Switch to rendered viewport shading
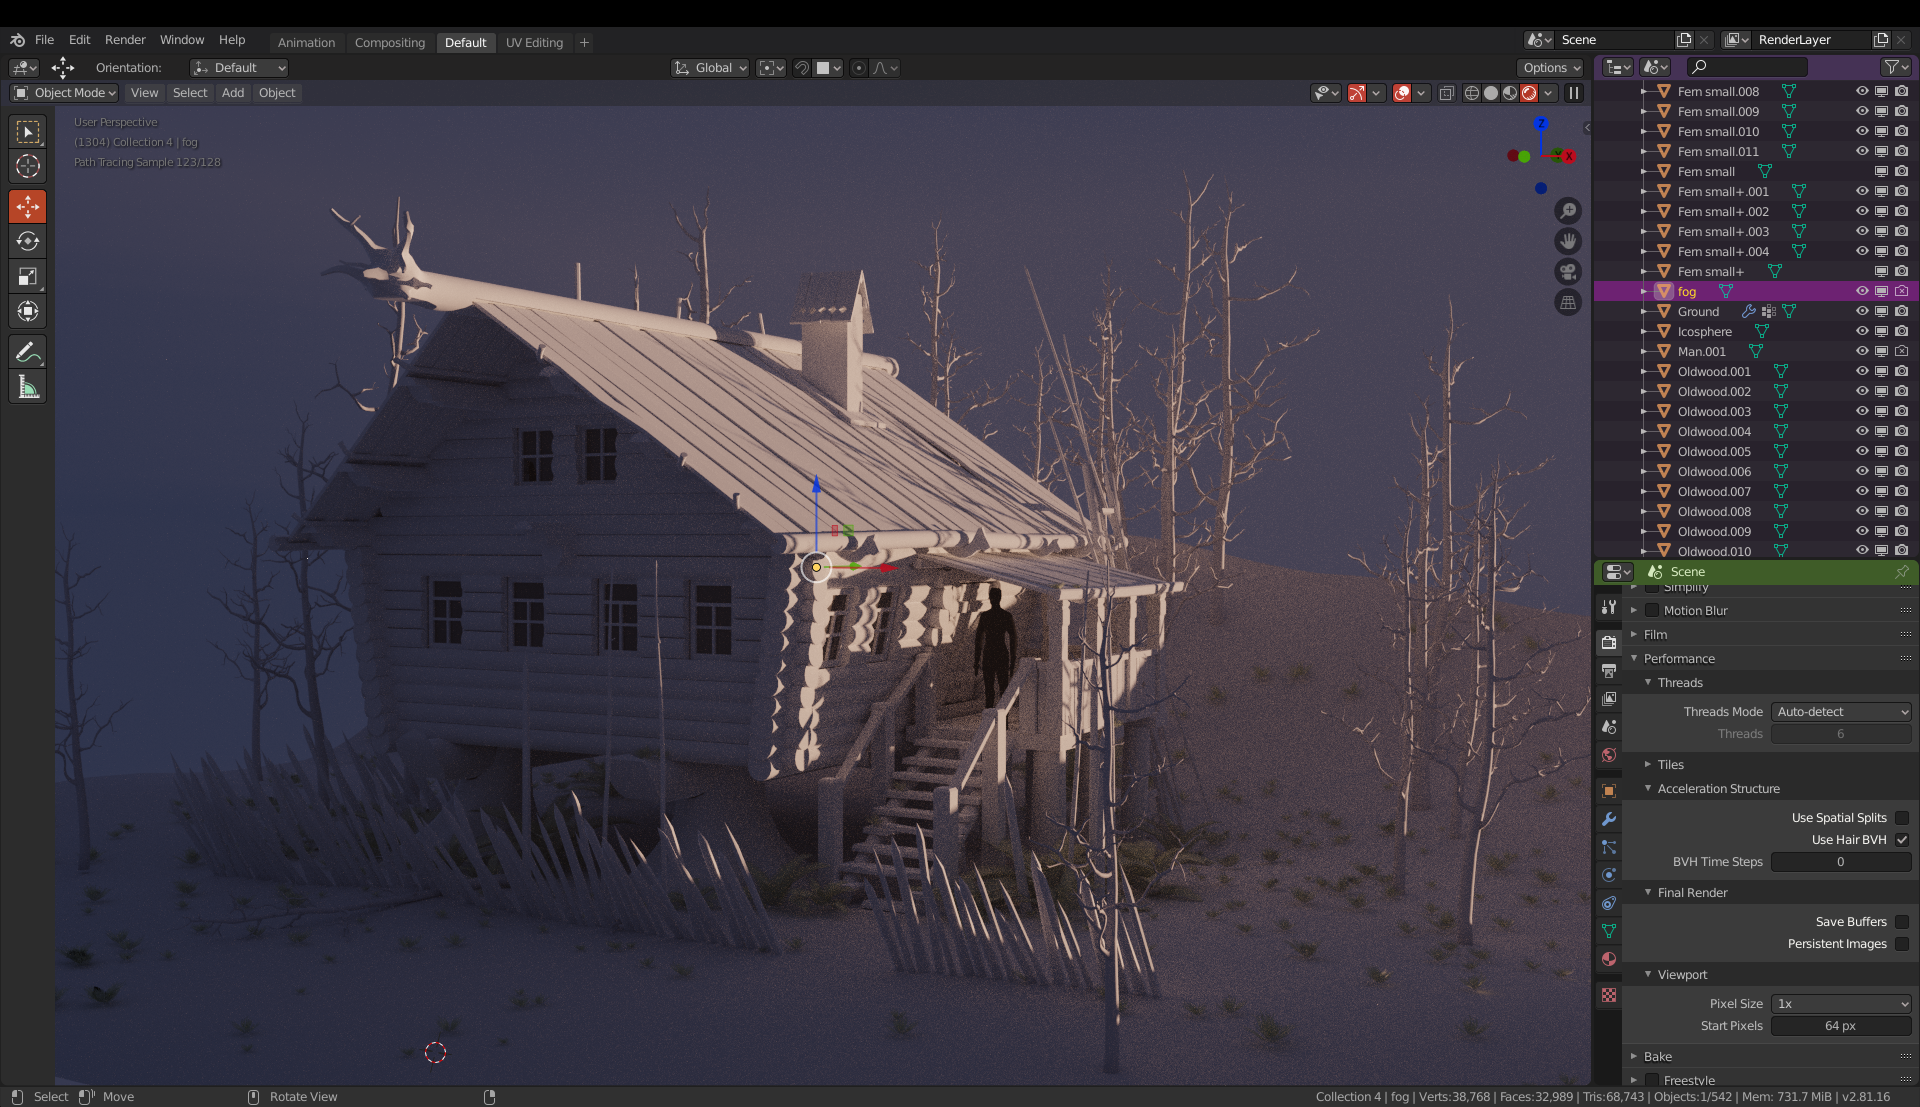1920x1107 pixels. [1529, 93]
